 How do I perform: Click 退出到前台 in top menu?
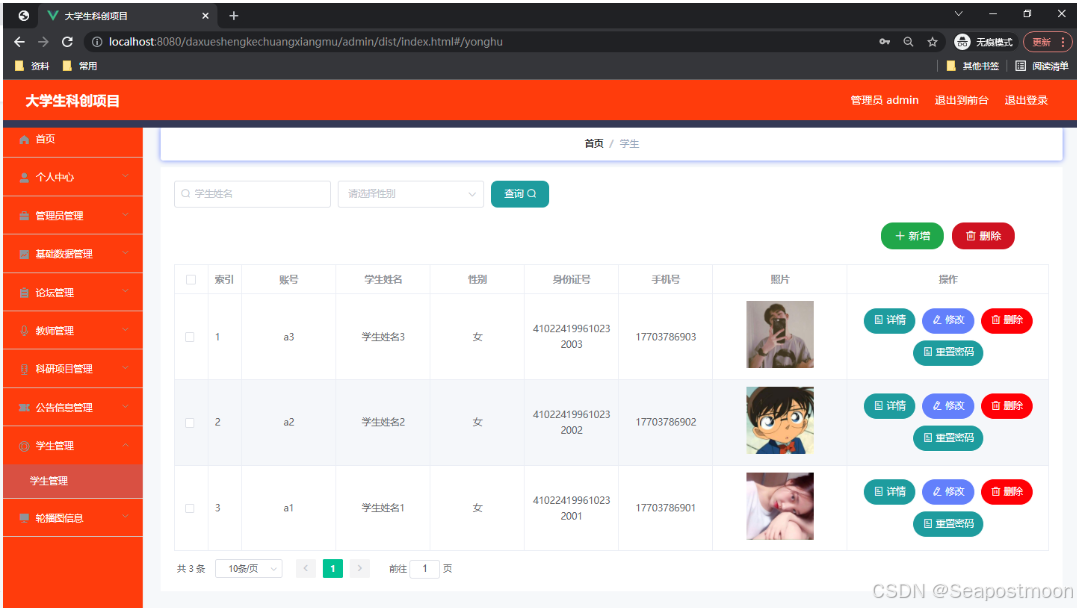click(962, 100)
